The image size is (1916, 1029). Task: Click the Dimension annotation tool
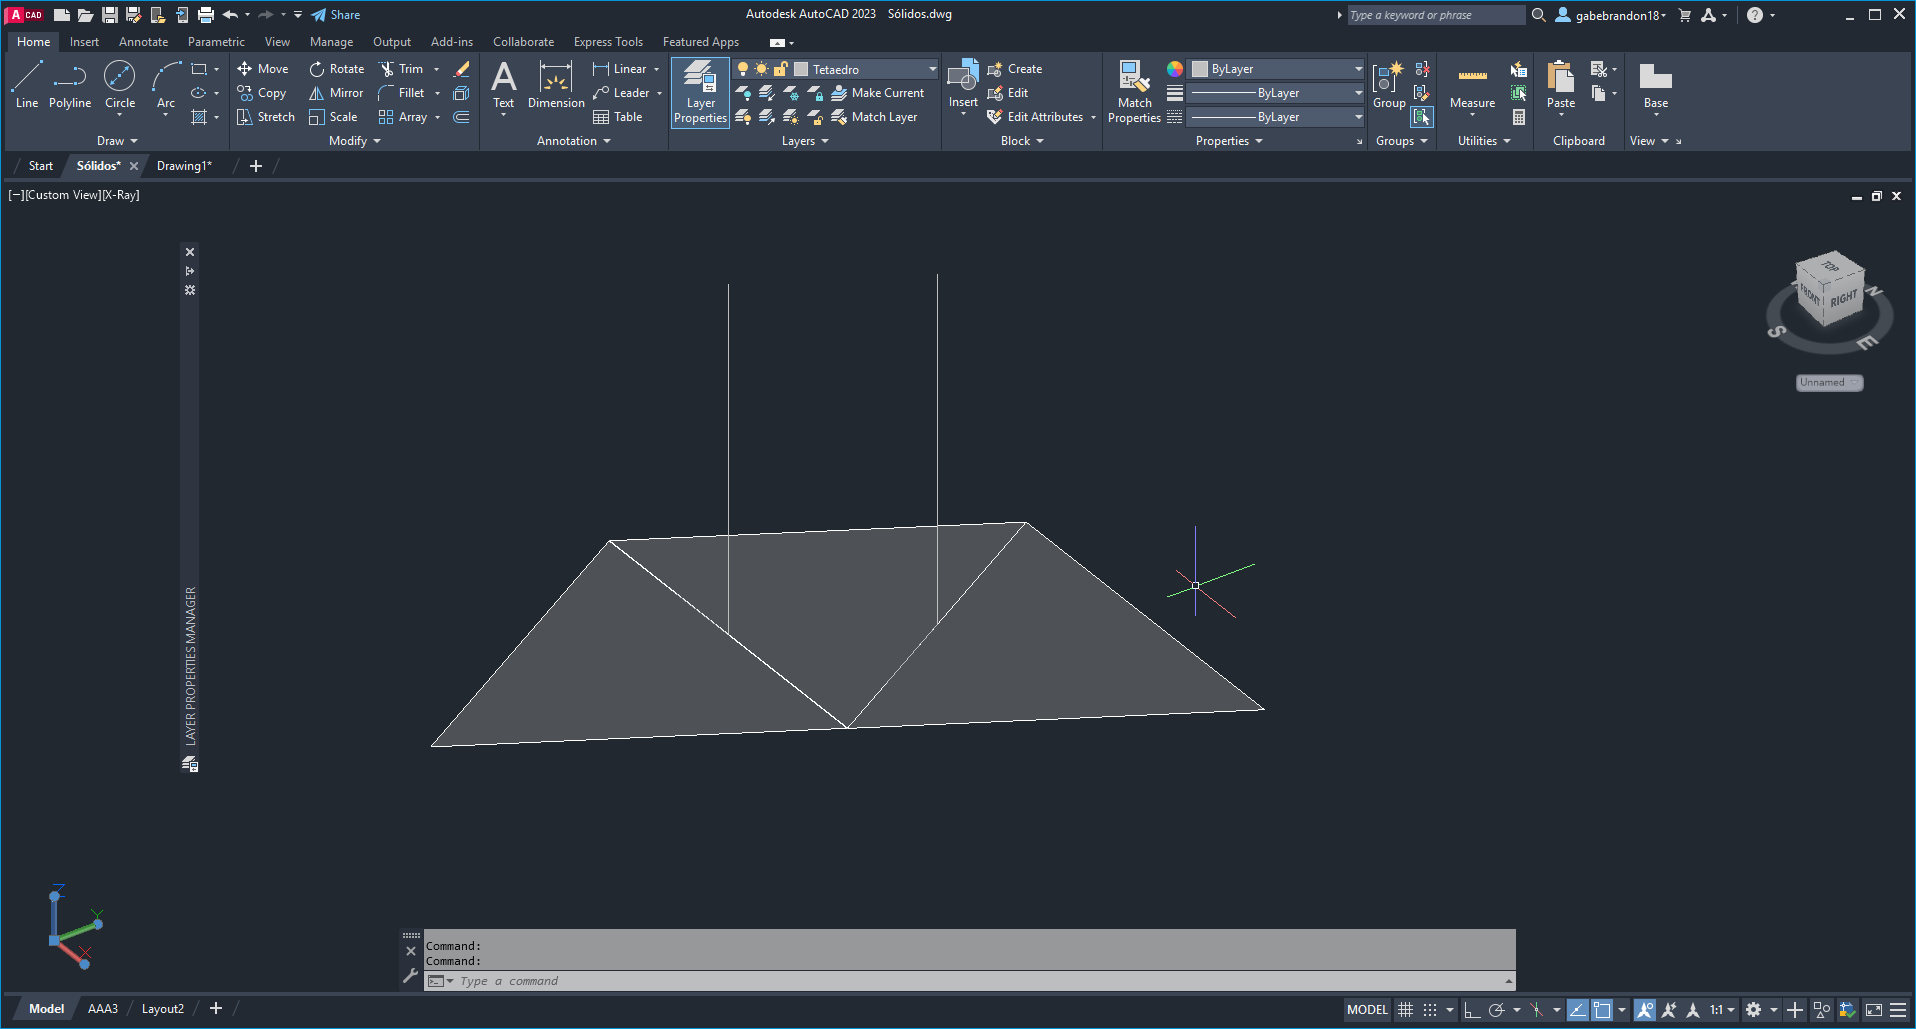(556, 86)
